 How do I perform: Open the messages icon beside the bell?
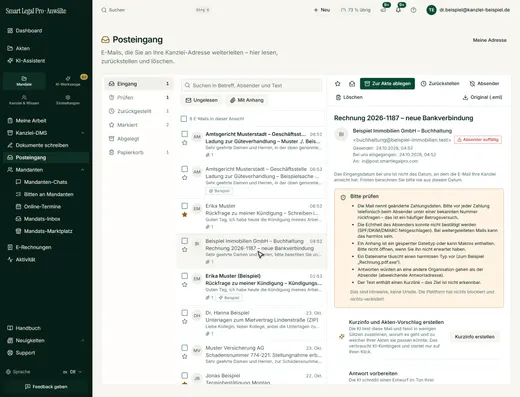(383, 10)
